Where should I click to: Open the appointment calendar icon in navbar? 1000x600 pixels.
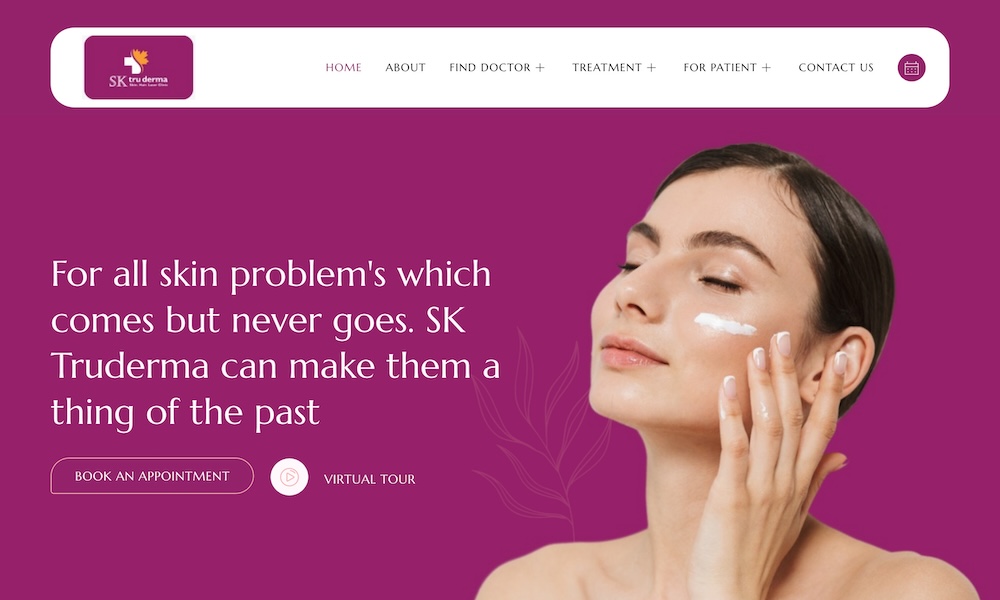point(911,68)
